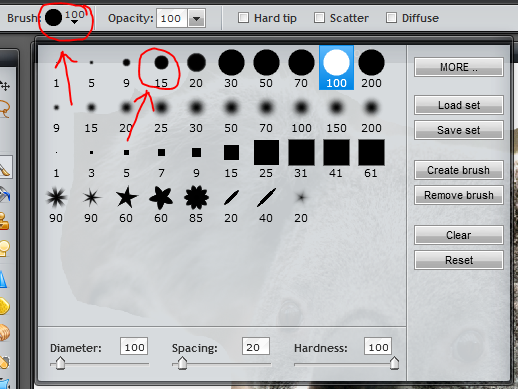Select the Move tool in left toolbar
This screenshot has height=389, width=518.
[x=5, y=86]
